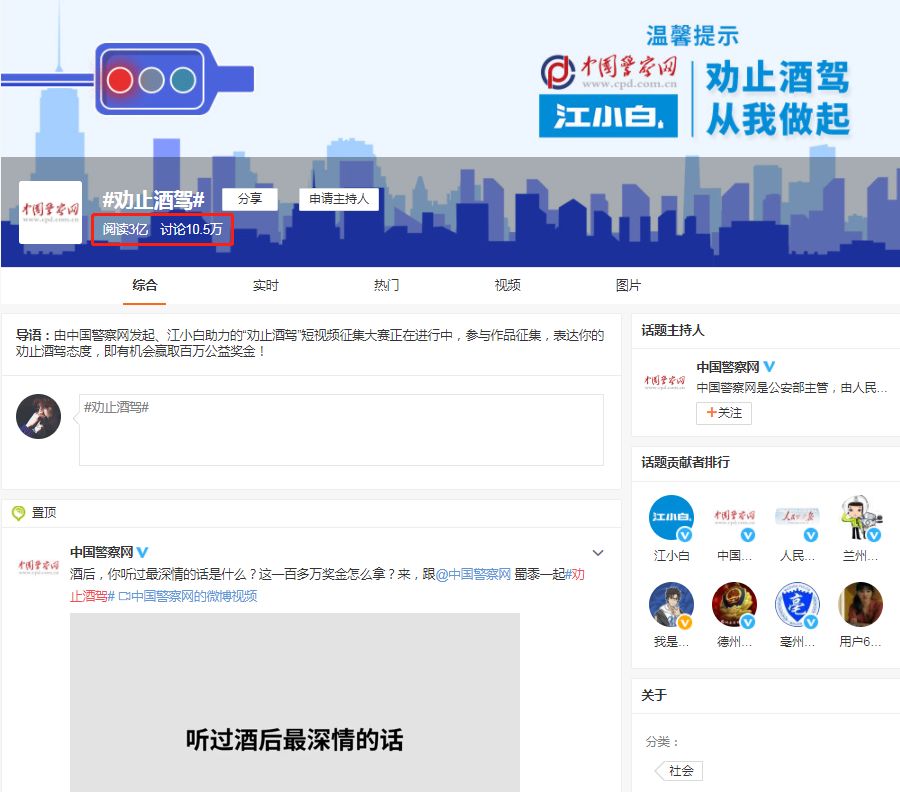Play the 听过酒后最深情的话 video thumbnail
The height and width of the screenshot is (792, 900).
(295, 702)
